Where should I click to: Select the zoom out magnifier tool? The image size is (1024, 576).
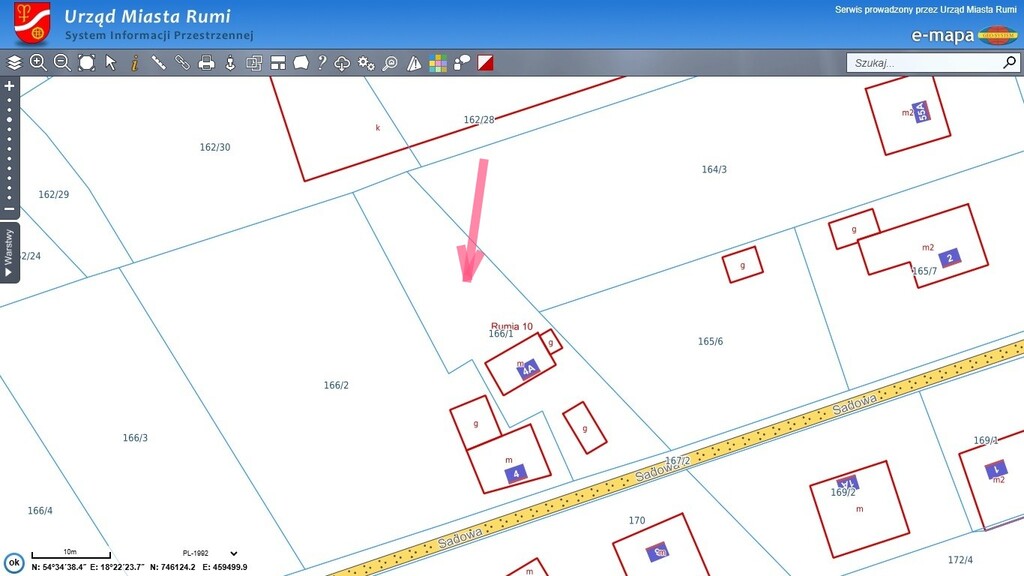(x=62, y=63)
